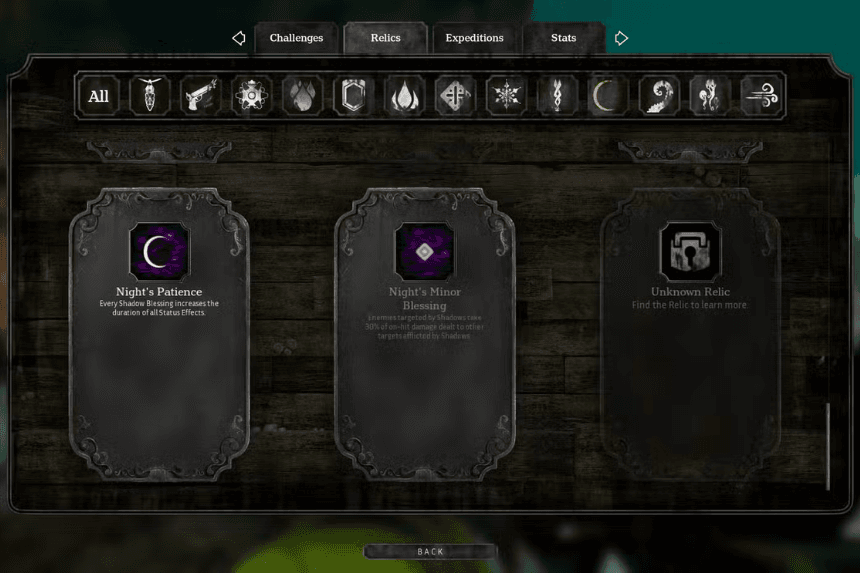Pick the twisted helix filter icon
This screenshot has height=573, width=860.
point(557,96)
